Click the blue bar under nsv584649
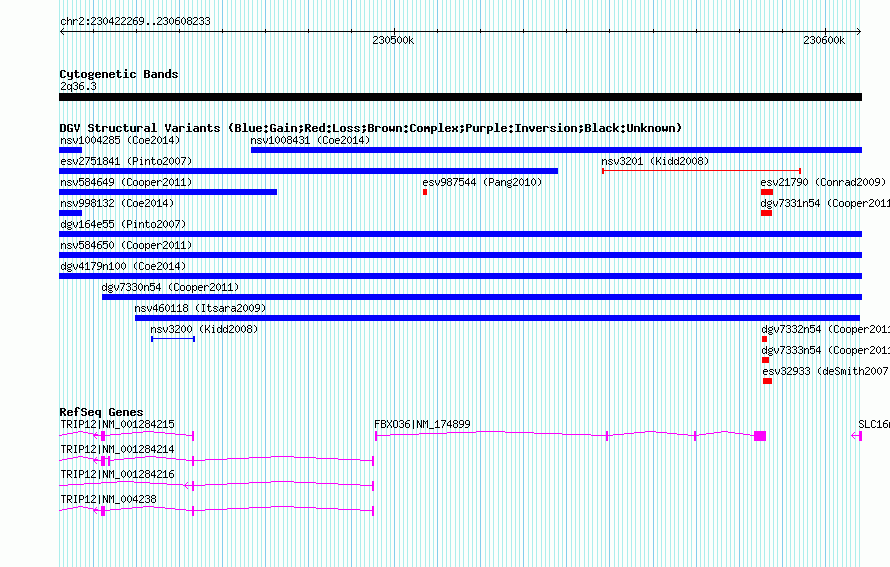Image resolution: width=890 pixels, height=567 pixels. point(168,192)
